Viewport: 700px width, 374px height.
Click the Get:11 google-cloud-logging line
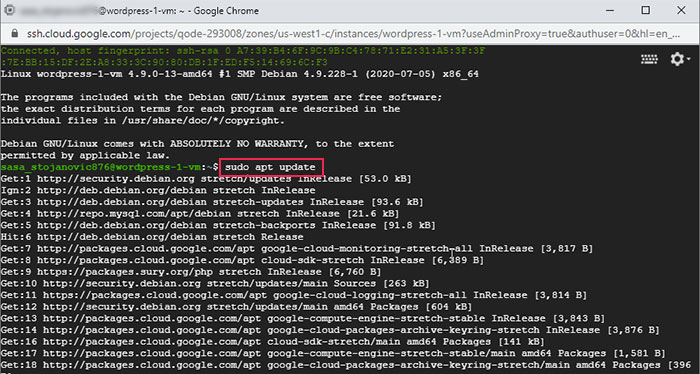[294, 295]
